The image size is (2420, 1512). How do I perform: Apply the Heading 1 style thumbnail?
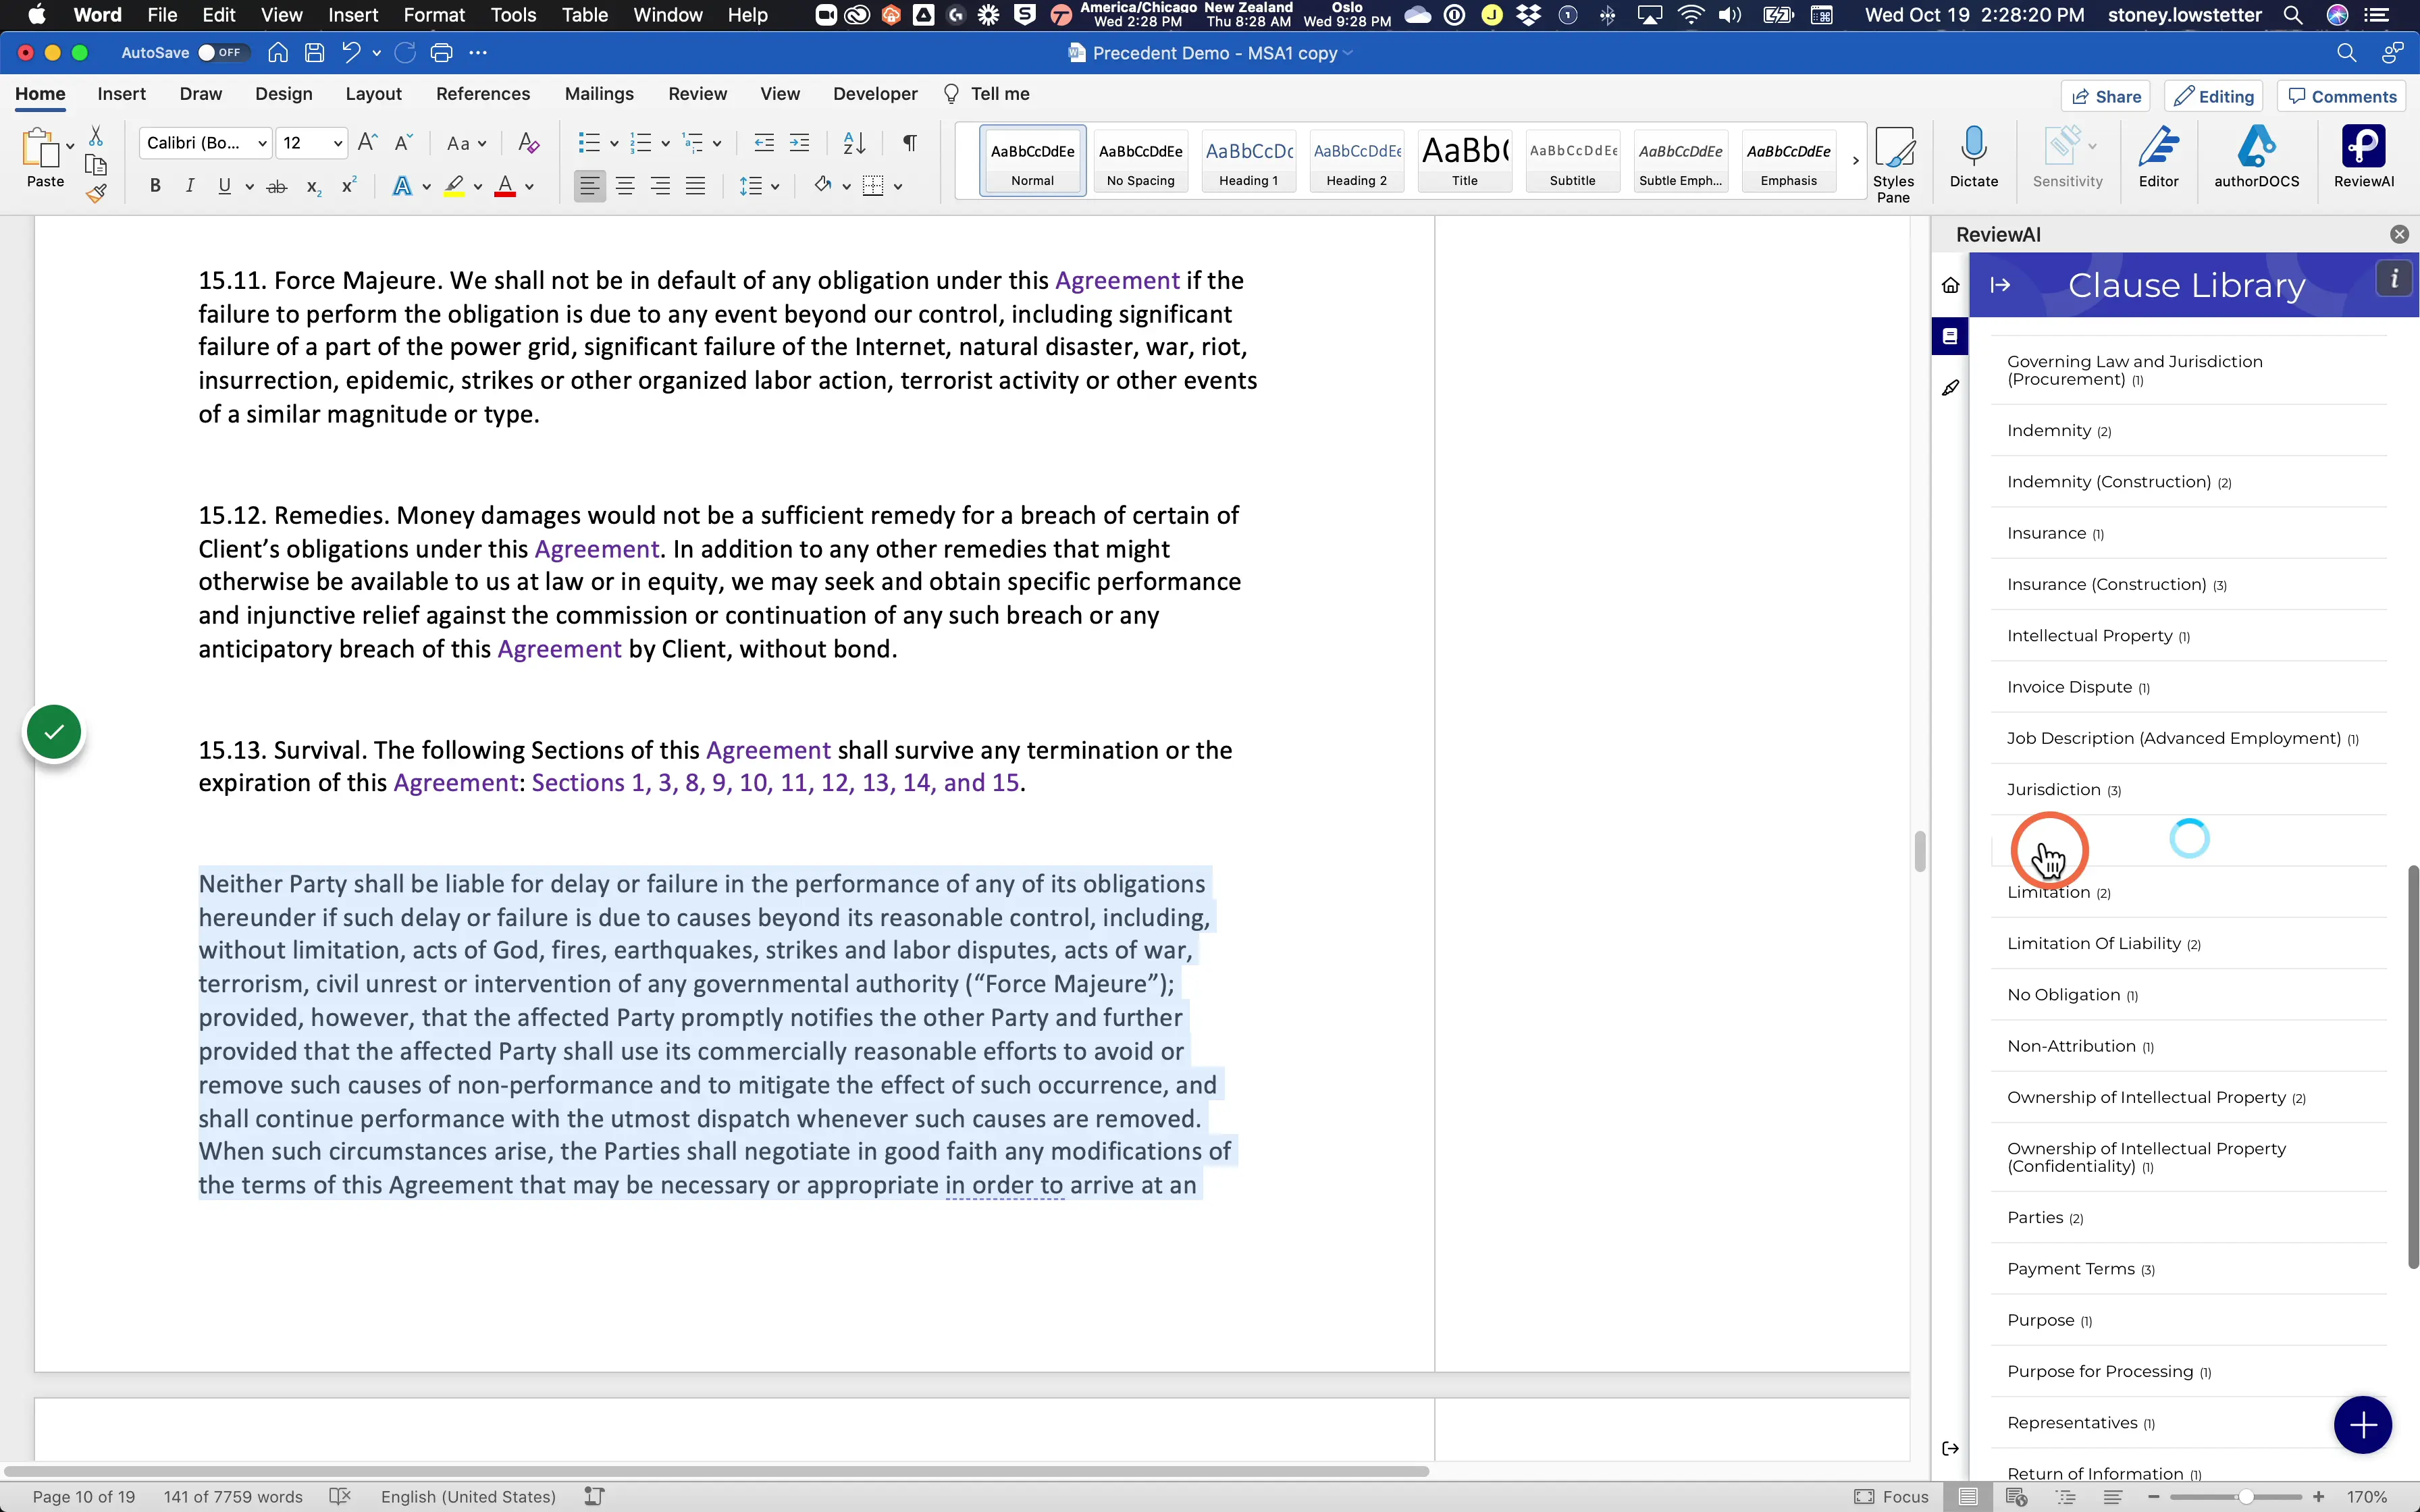pyautogui.click(x=1248, y=160)
